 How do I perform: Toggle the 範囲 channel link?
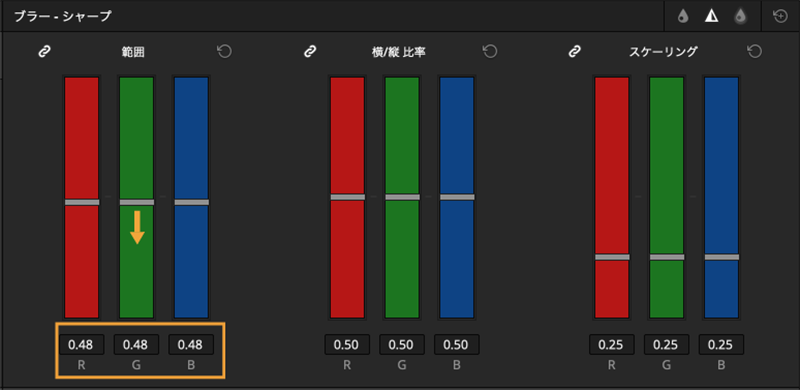point(45,52)
